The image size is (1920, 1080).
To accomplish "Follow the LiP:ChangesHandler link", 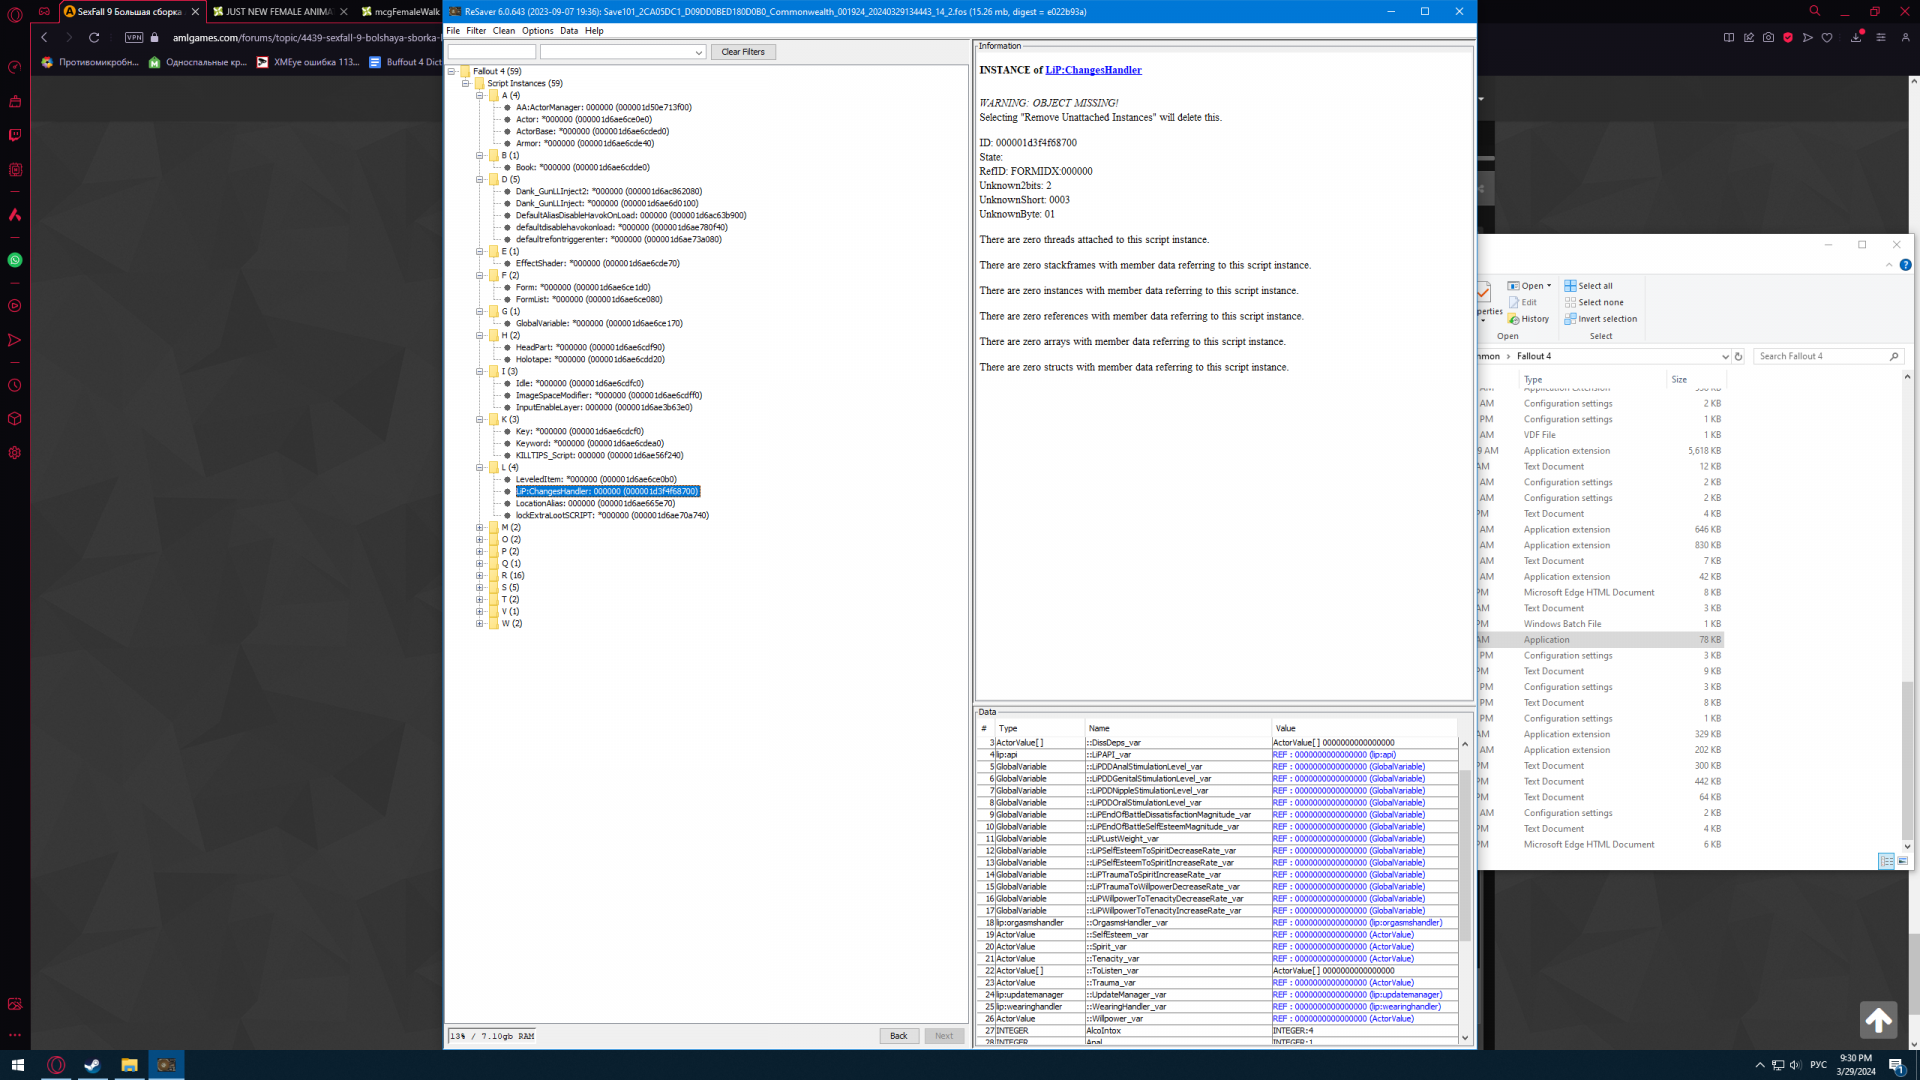I will 1093,70.
